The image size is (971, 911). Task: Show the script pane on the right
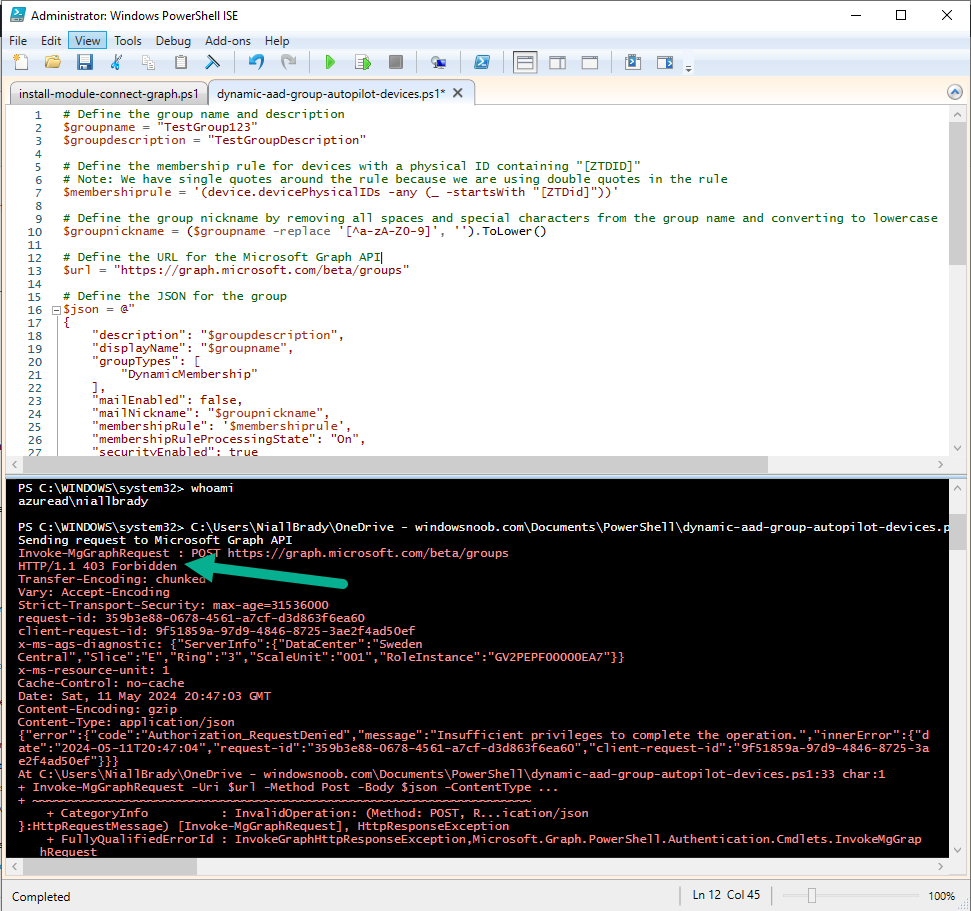[557, 63]
